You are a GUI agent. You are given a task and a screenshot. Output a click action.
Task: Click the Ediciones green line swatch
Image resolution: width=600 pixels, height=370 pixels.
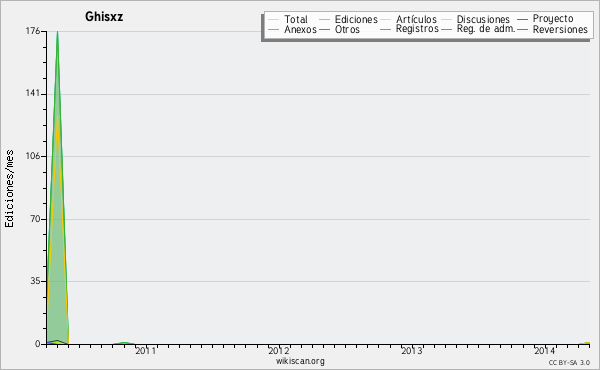pos(324,20)
